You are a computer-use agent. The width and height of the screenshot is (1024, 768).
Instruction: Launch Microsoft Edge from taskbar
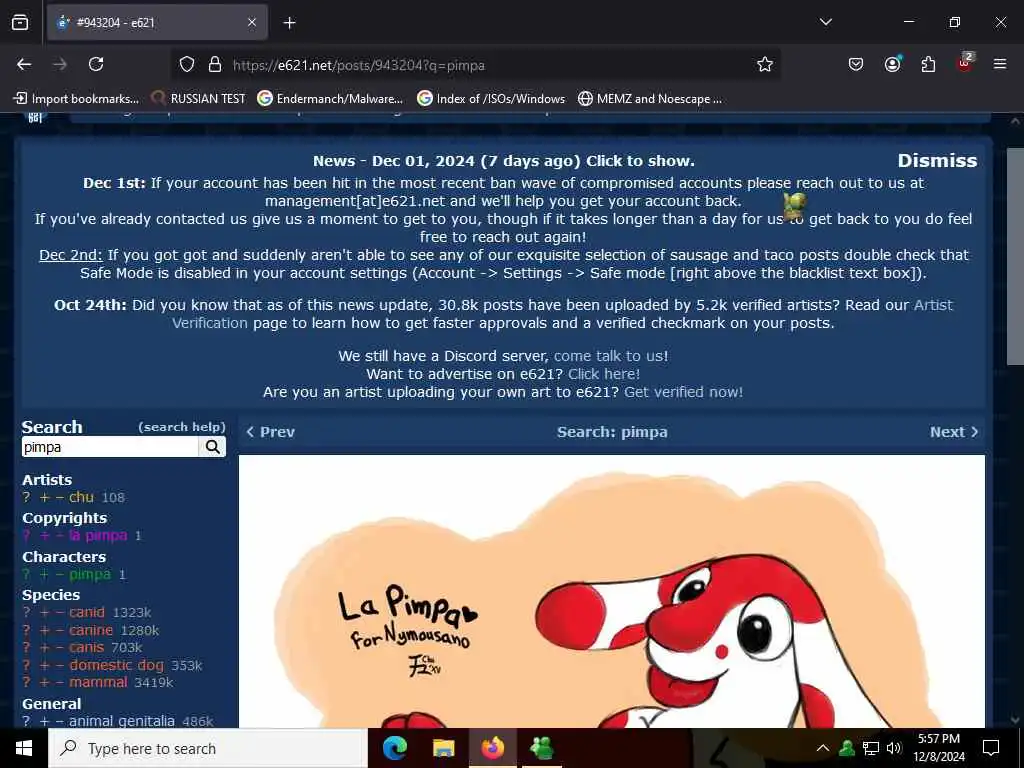tap(394, 748)
